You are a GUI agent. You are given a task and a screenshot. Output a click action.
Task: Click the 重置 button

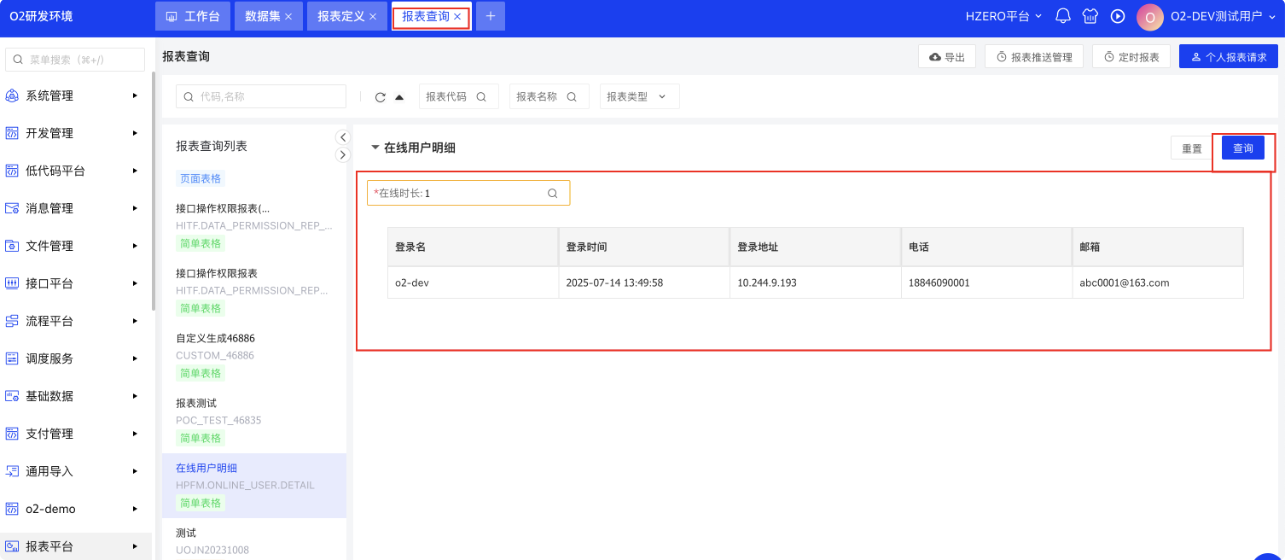tap(1192, 148)
